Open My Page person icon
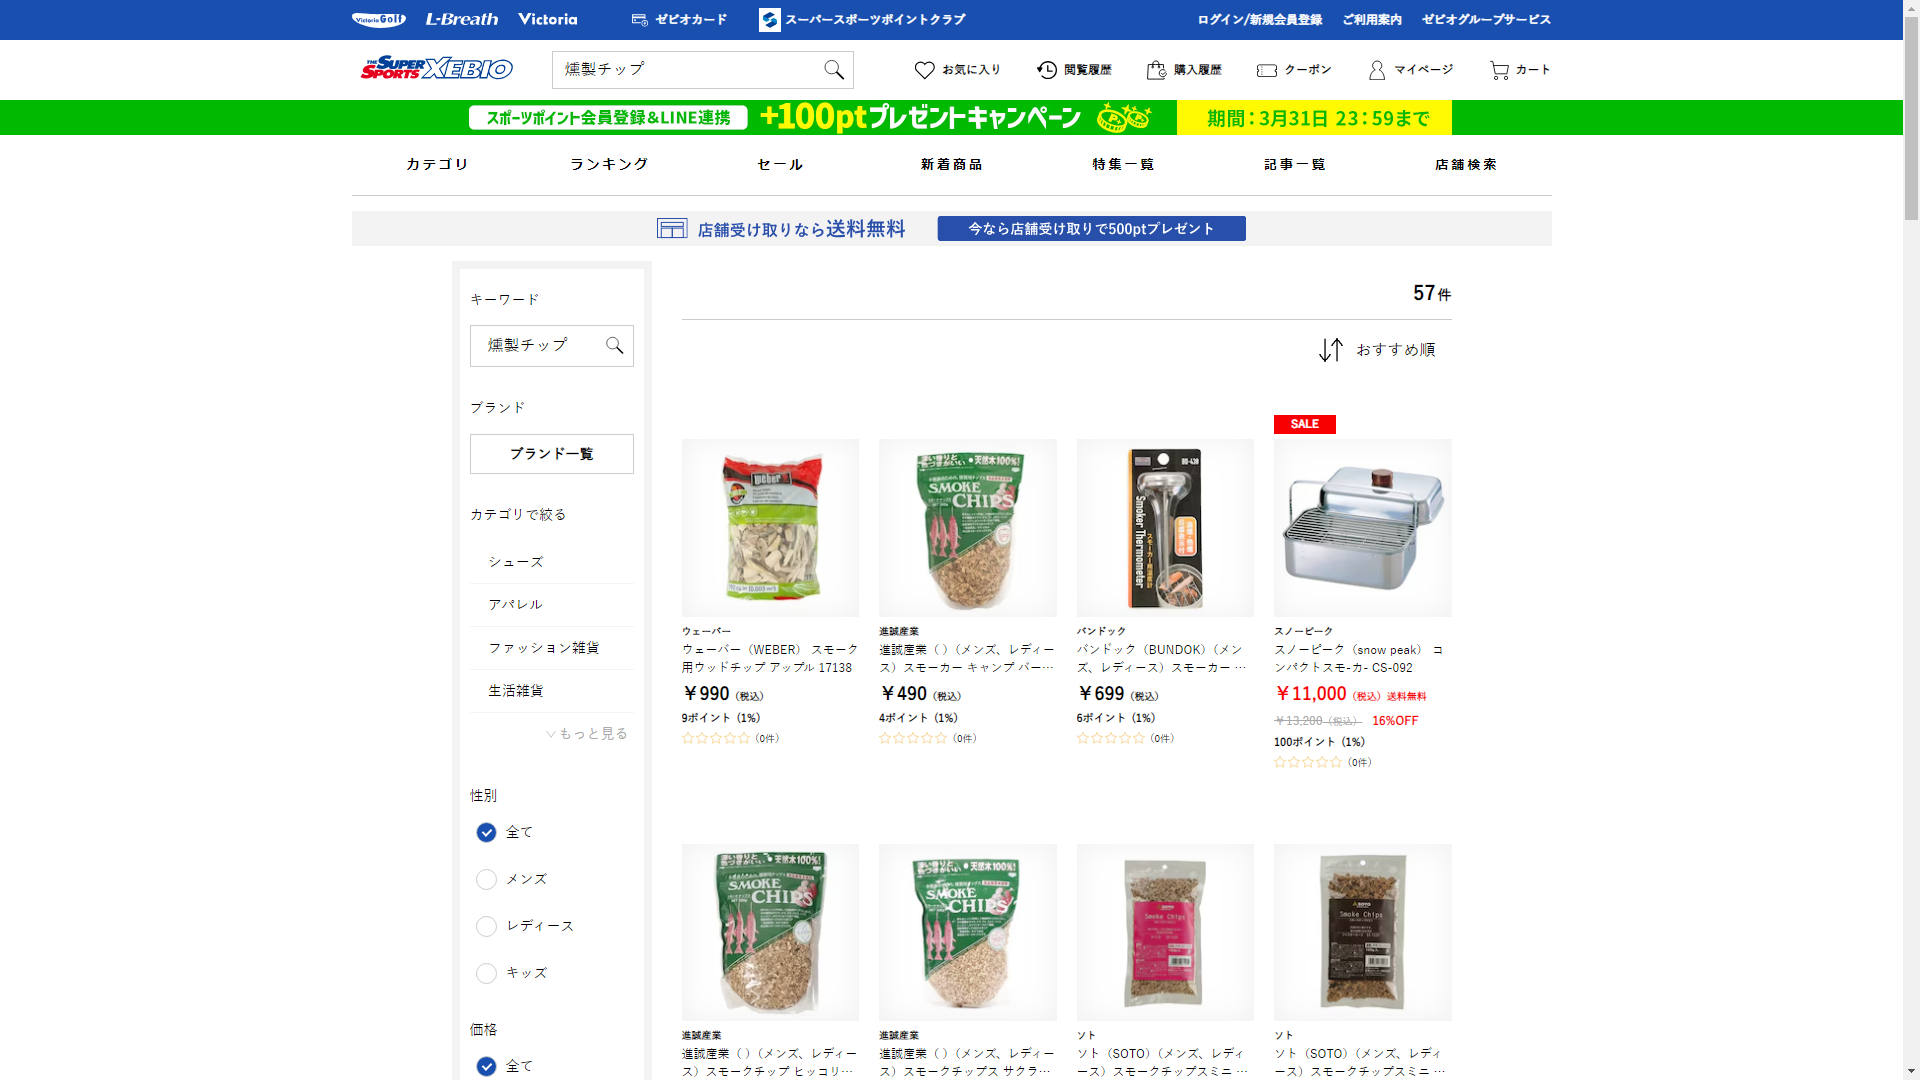Image resolution: width=1920 pixels, height=1080 pixels. pos(1377,70)
